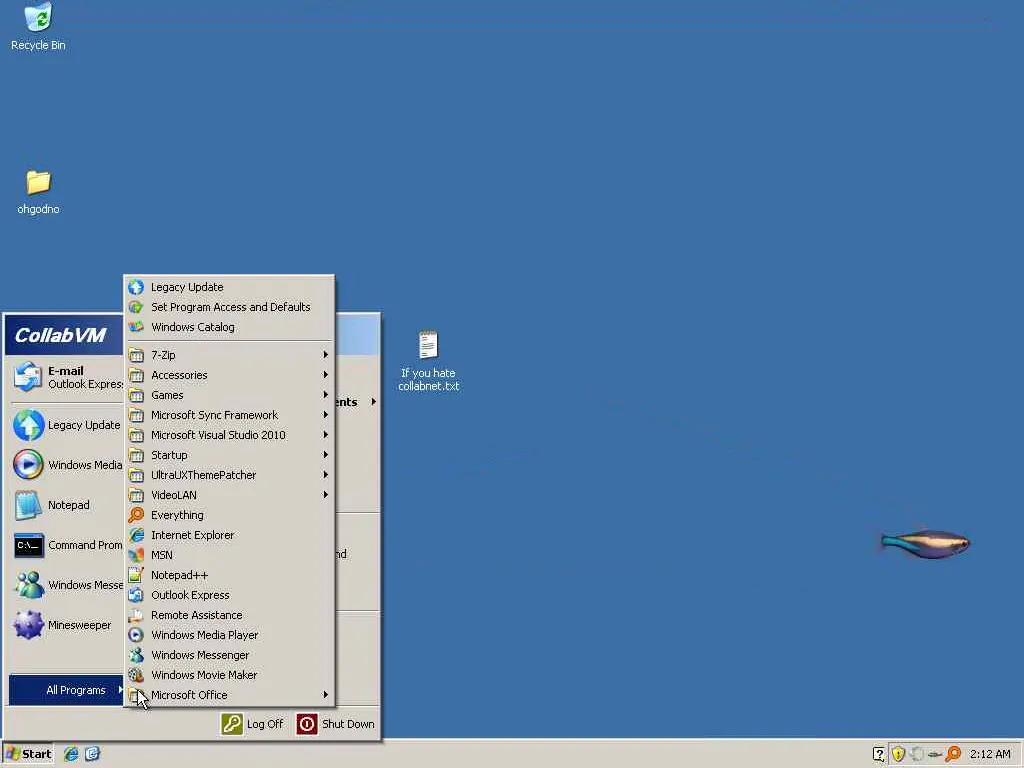
Task: Click the Minesweeper mine icon
Action: pyautogui.click(x=28, y=625)
